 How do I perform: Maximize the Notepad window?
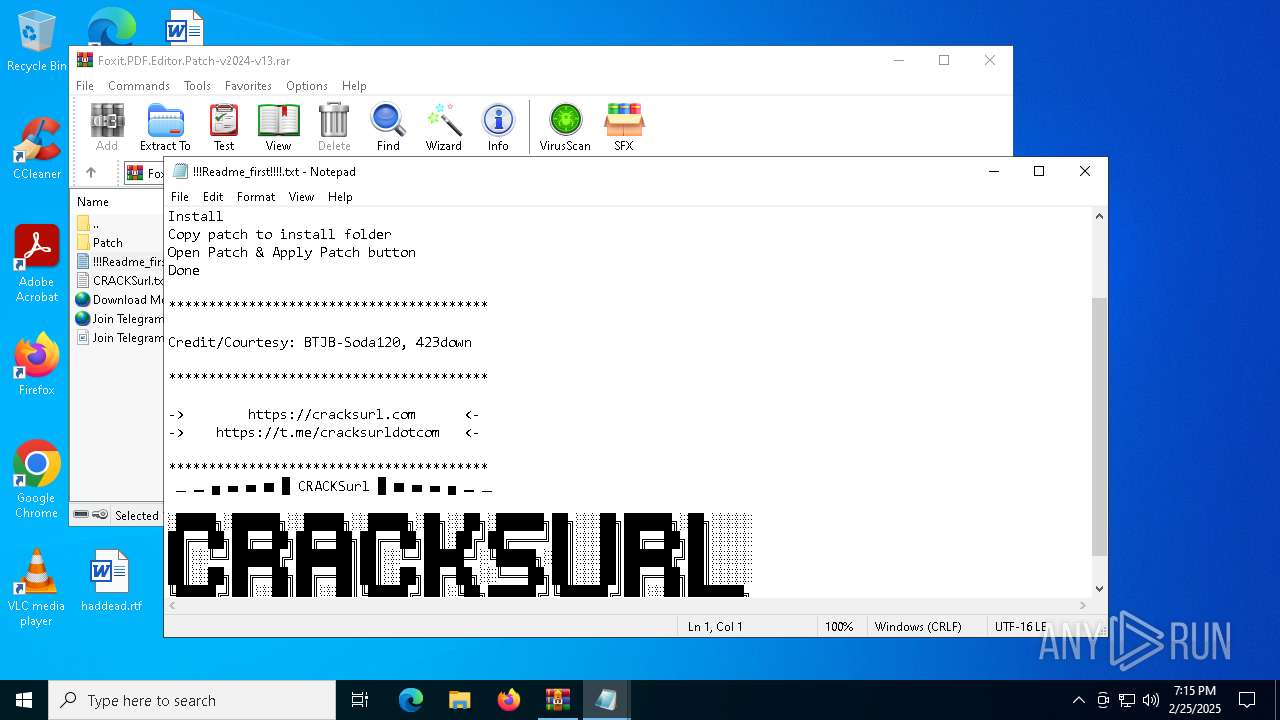coord(1039,171)
